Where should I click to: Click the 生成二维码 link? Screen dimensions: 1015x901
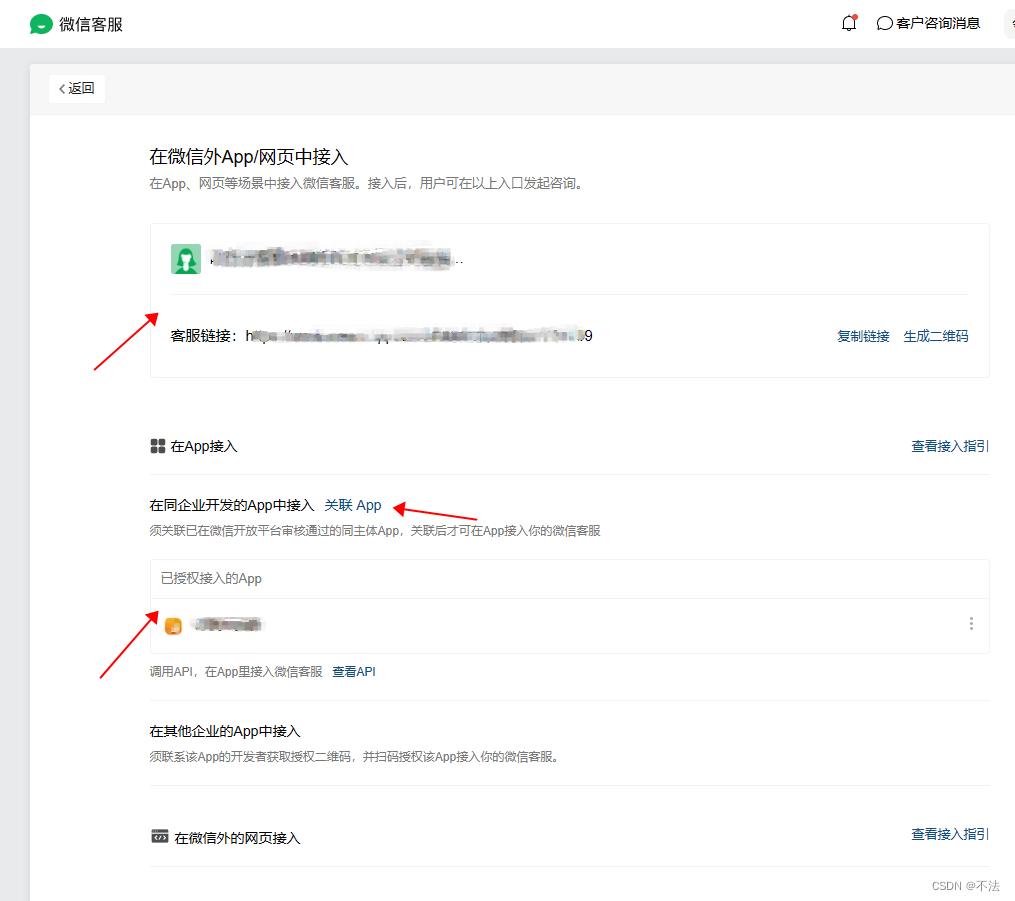[x=935, y=337]
